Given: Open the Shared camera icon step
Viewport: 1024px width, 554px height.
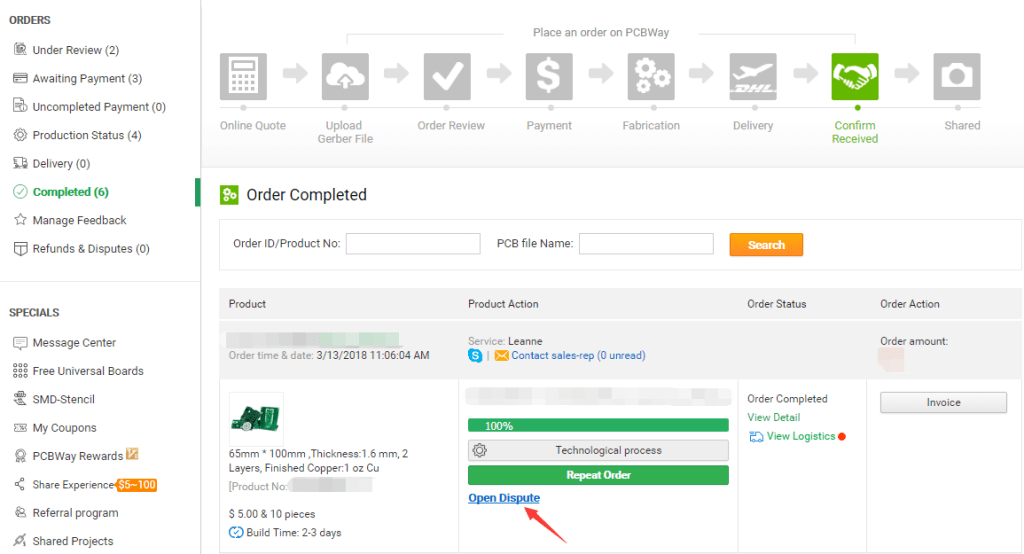Looking at the screenshot, I should pos(957,77).
